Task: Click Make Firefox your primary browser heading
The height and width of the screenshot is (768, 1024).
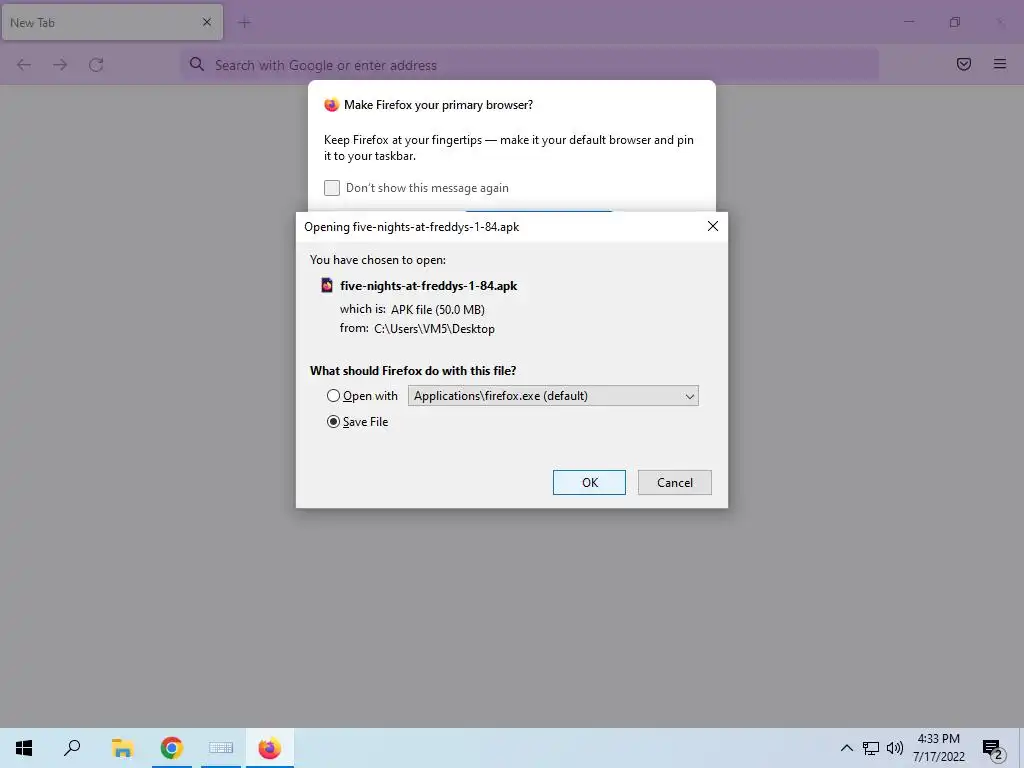Action: tap(438, 105)
